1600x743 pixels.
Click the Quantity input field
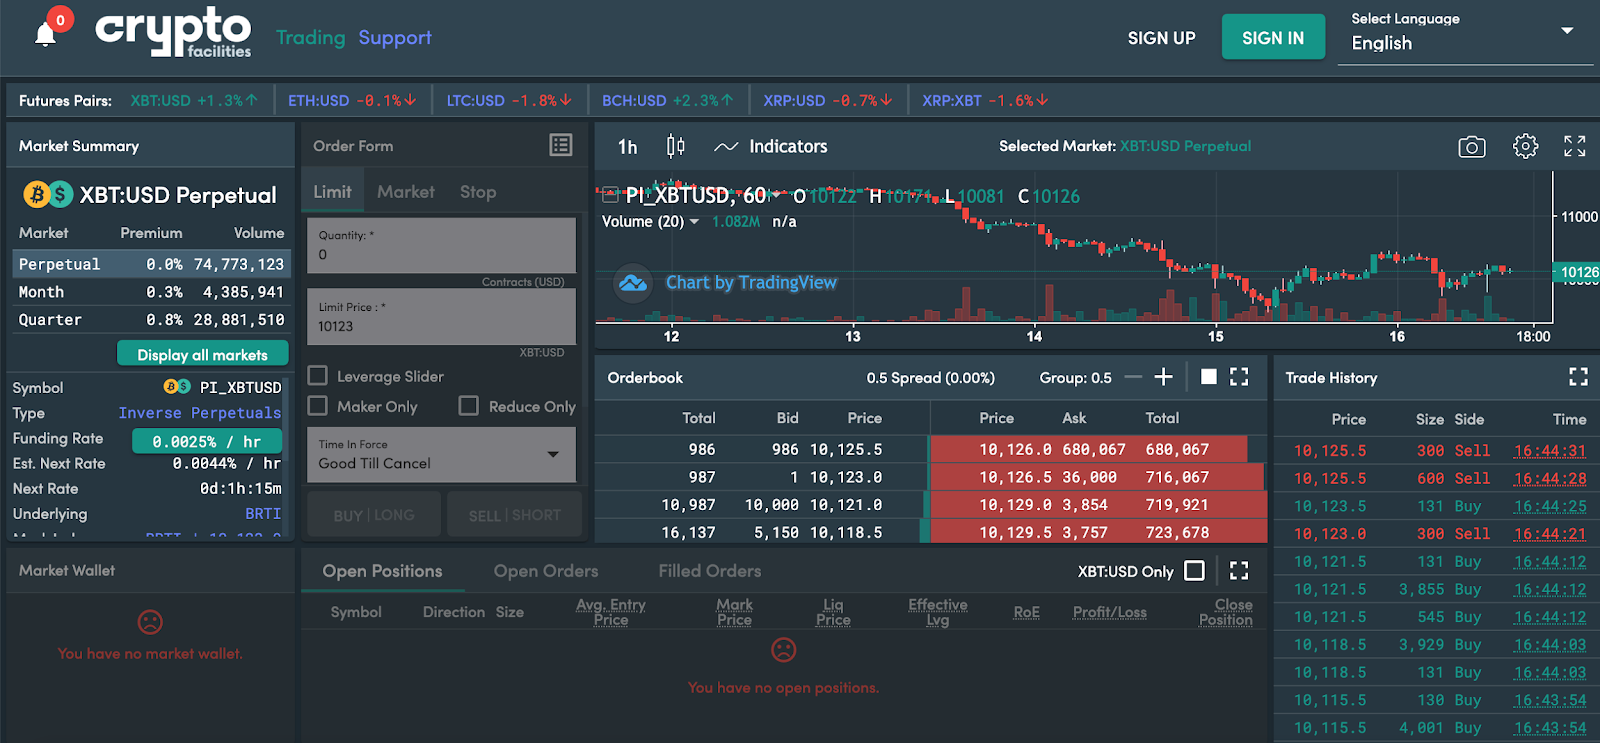pos(441,245)
